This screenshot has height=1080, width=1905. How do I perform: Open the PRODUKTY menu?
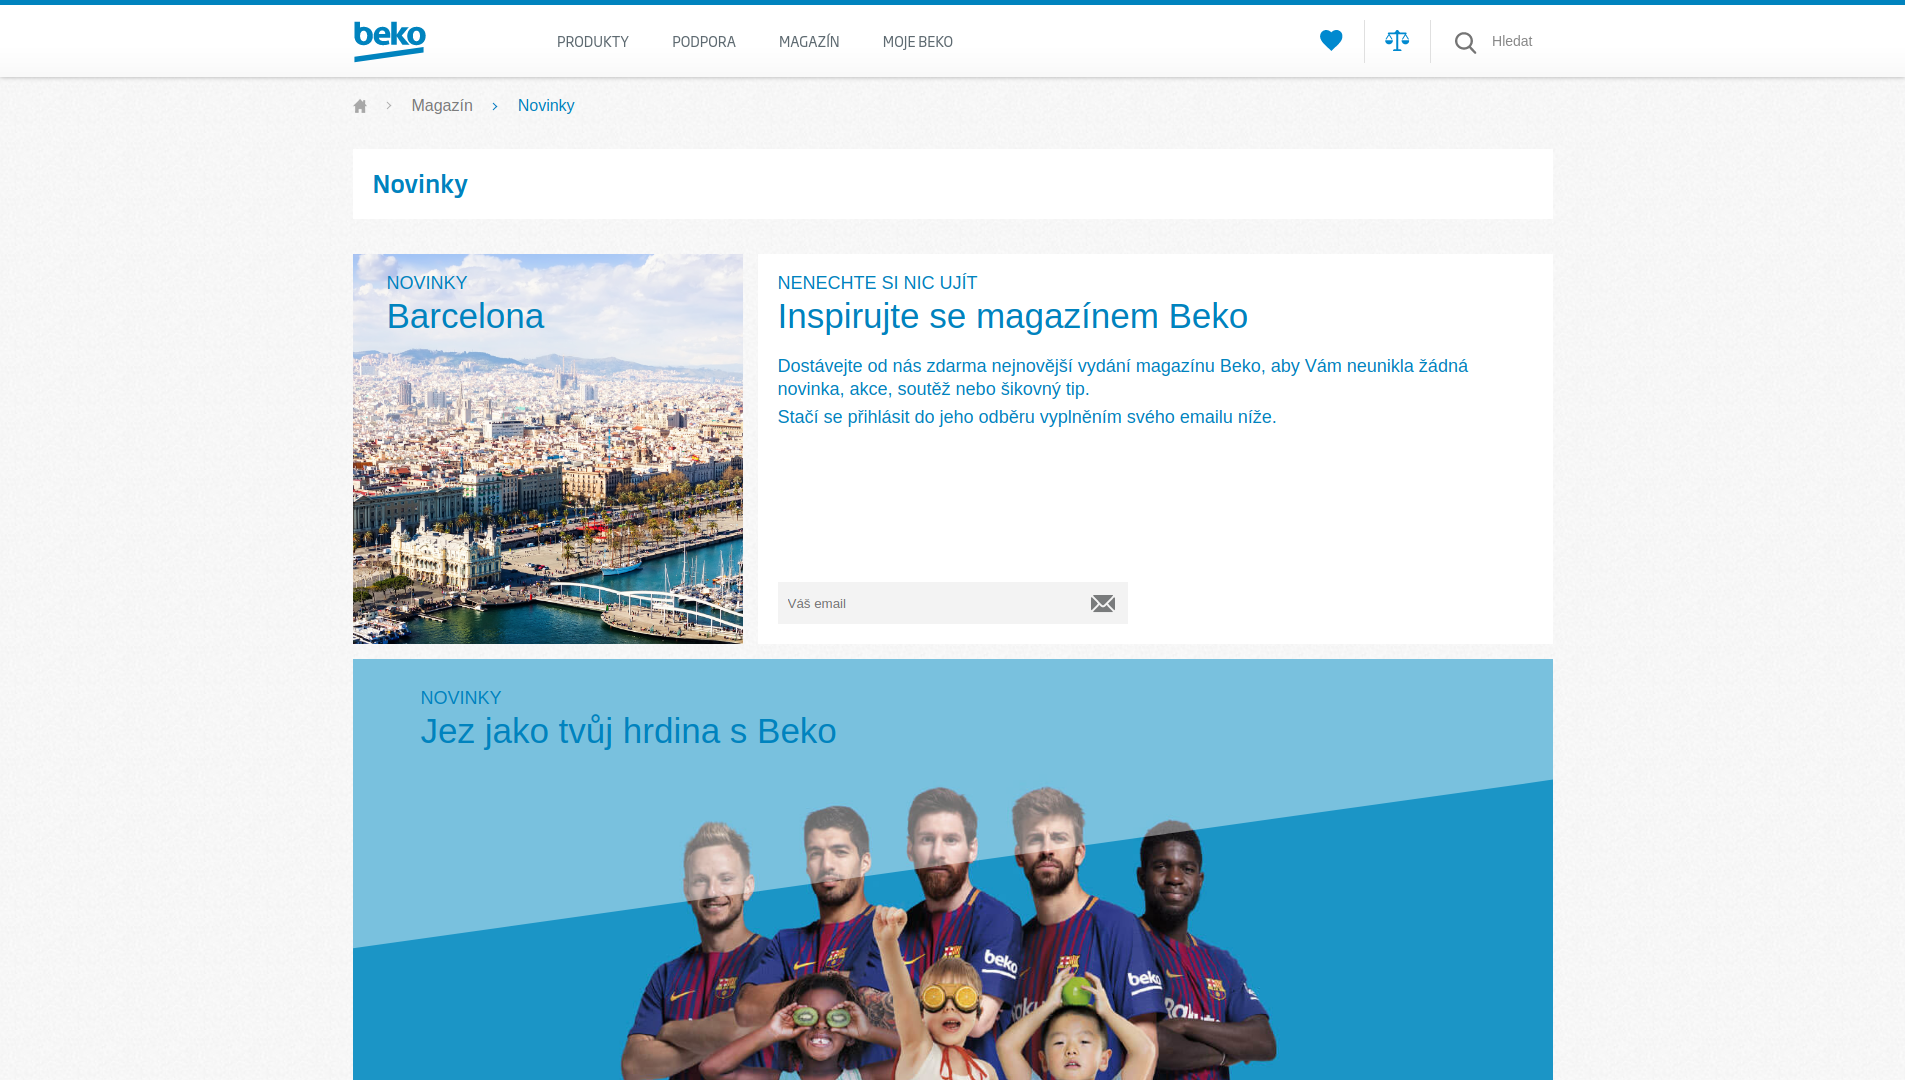(x=593, y=42)
